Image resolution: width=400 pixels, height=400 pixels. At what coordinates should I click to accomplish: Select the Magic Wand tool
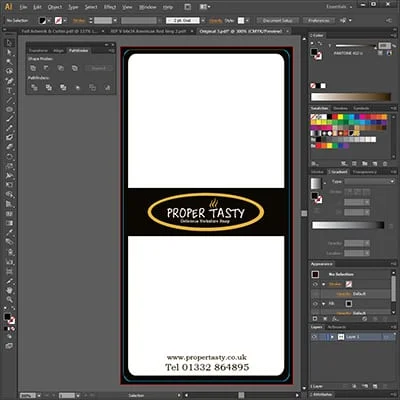pyautogui.click(x=9, y=62)
